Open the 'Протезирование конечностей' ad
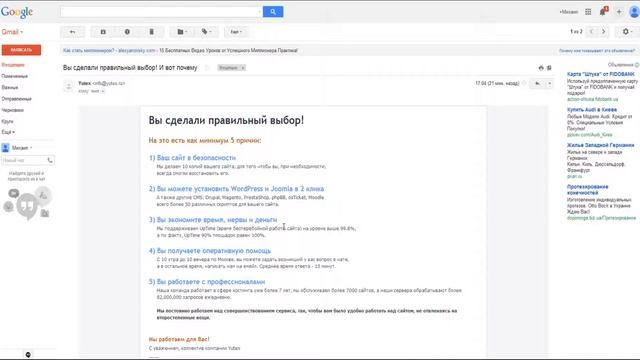 [x=587, y=189]
